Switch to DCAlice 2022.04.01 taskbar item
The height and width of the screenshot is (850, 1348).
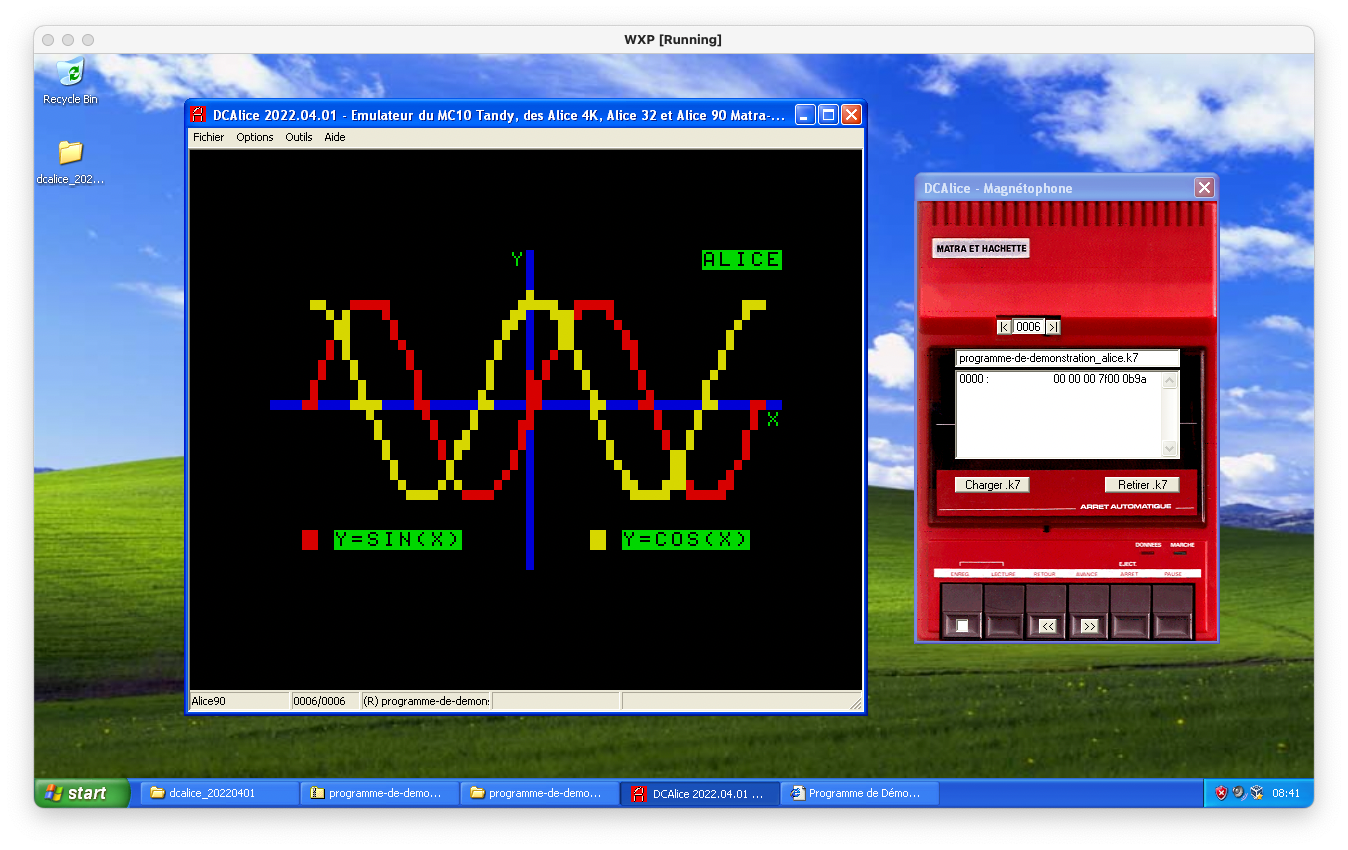pyautogui.click(x=699, y=793)
